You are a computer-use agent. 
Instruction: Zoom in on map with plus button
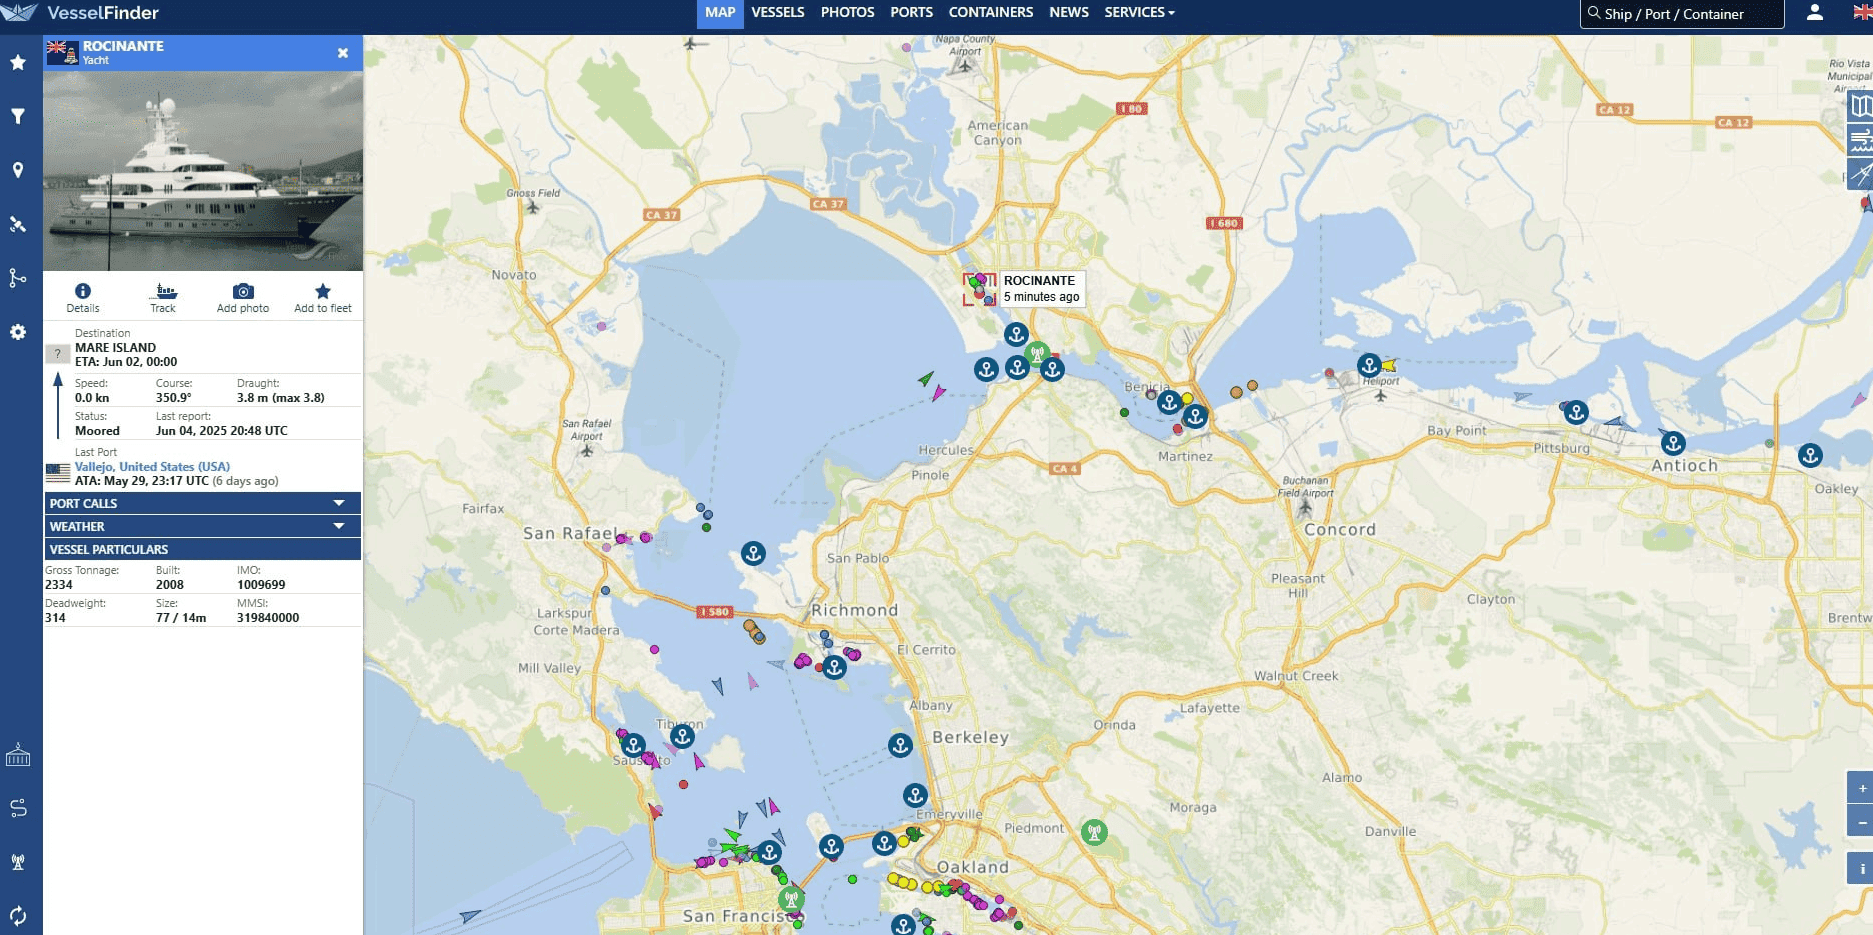(x=1861, y=788)
